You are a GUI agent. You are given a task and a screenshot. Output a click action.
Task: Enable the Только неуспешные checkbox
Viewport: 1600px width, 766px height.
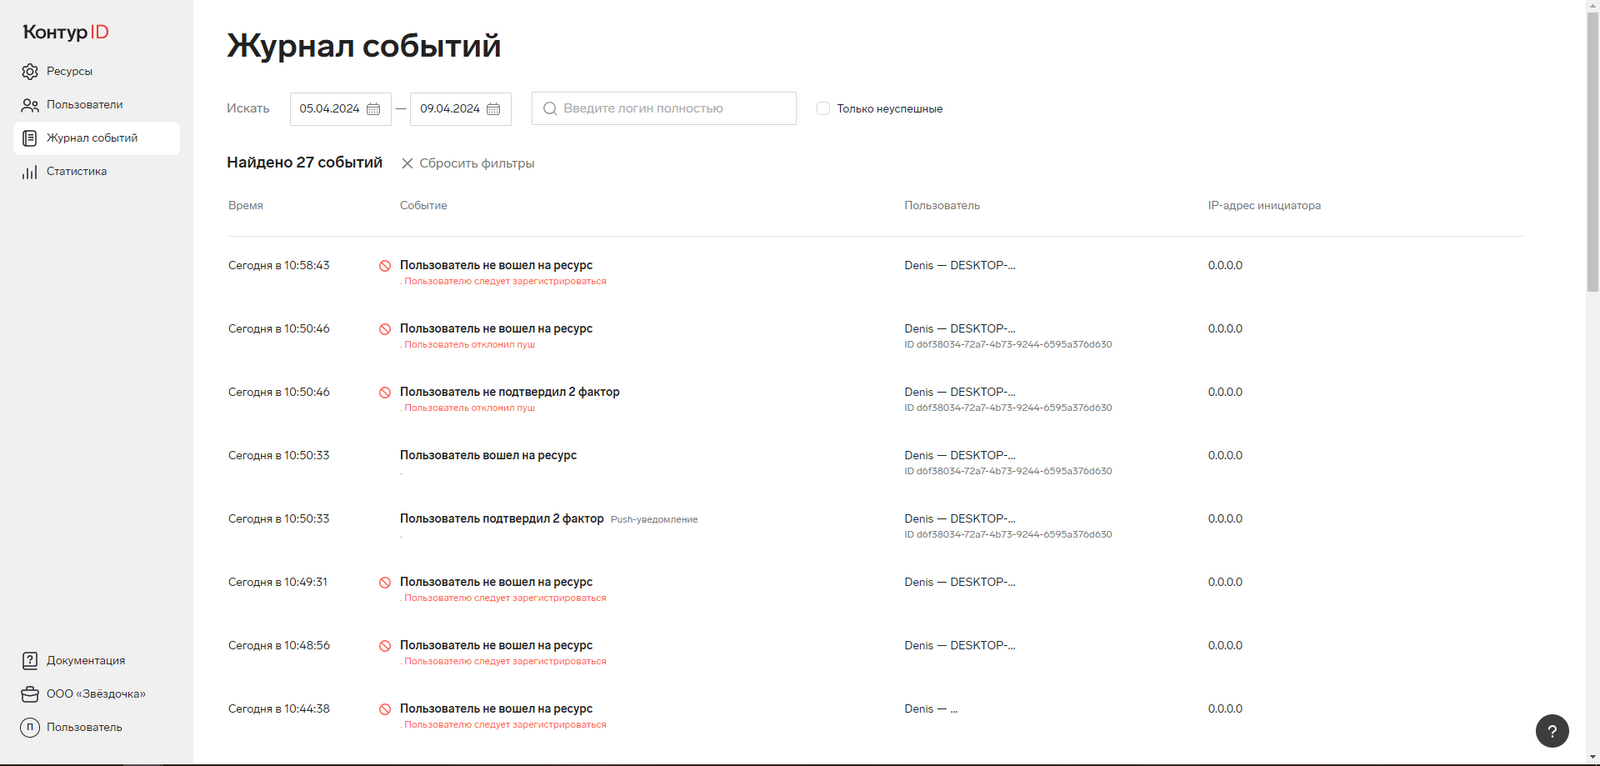pos(823,108)
